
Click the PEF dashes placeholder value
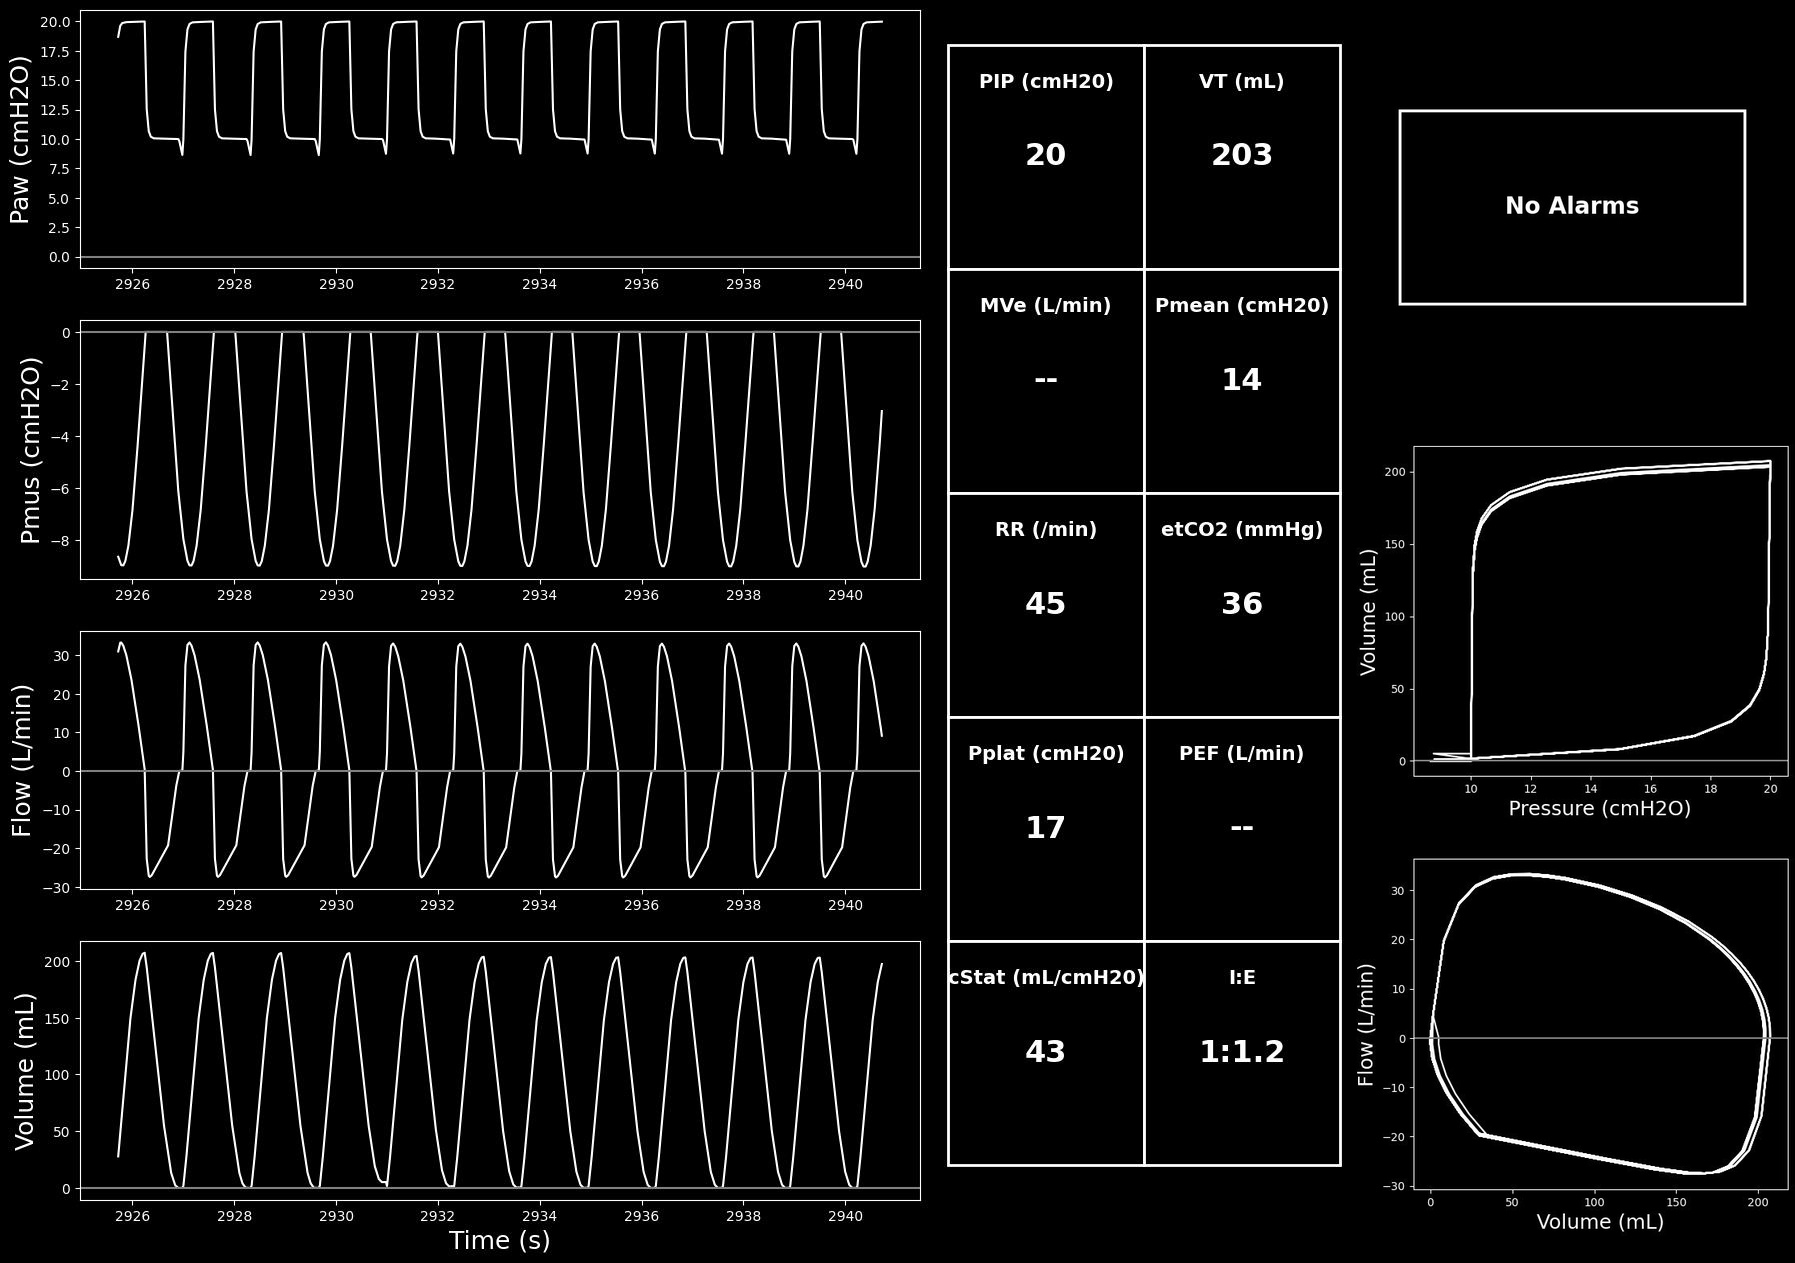pyautogui.click(x=1242, y=827)
